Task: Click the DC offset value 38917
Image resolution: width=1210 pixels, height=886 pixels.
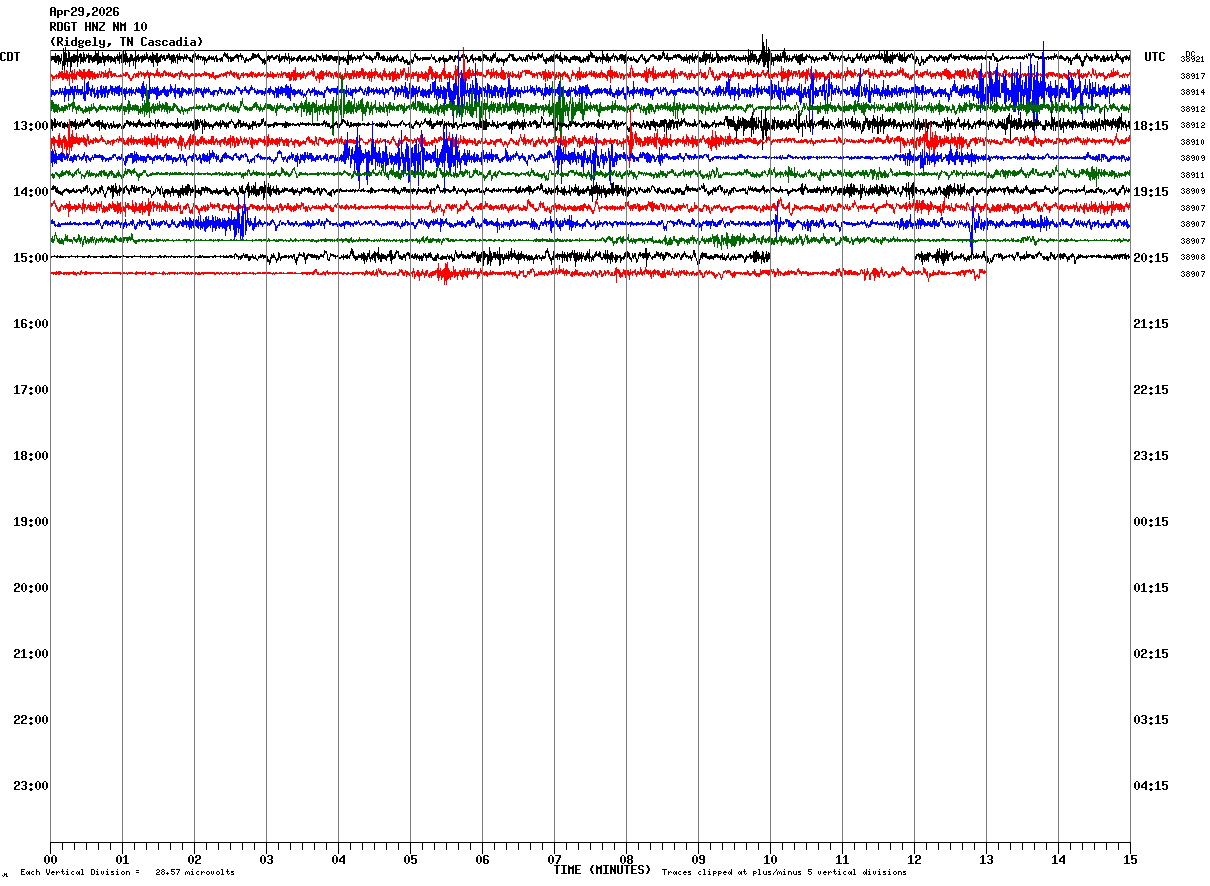Action: pyautogui.click(x=1192, y=76)
